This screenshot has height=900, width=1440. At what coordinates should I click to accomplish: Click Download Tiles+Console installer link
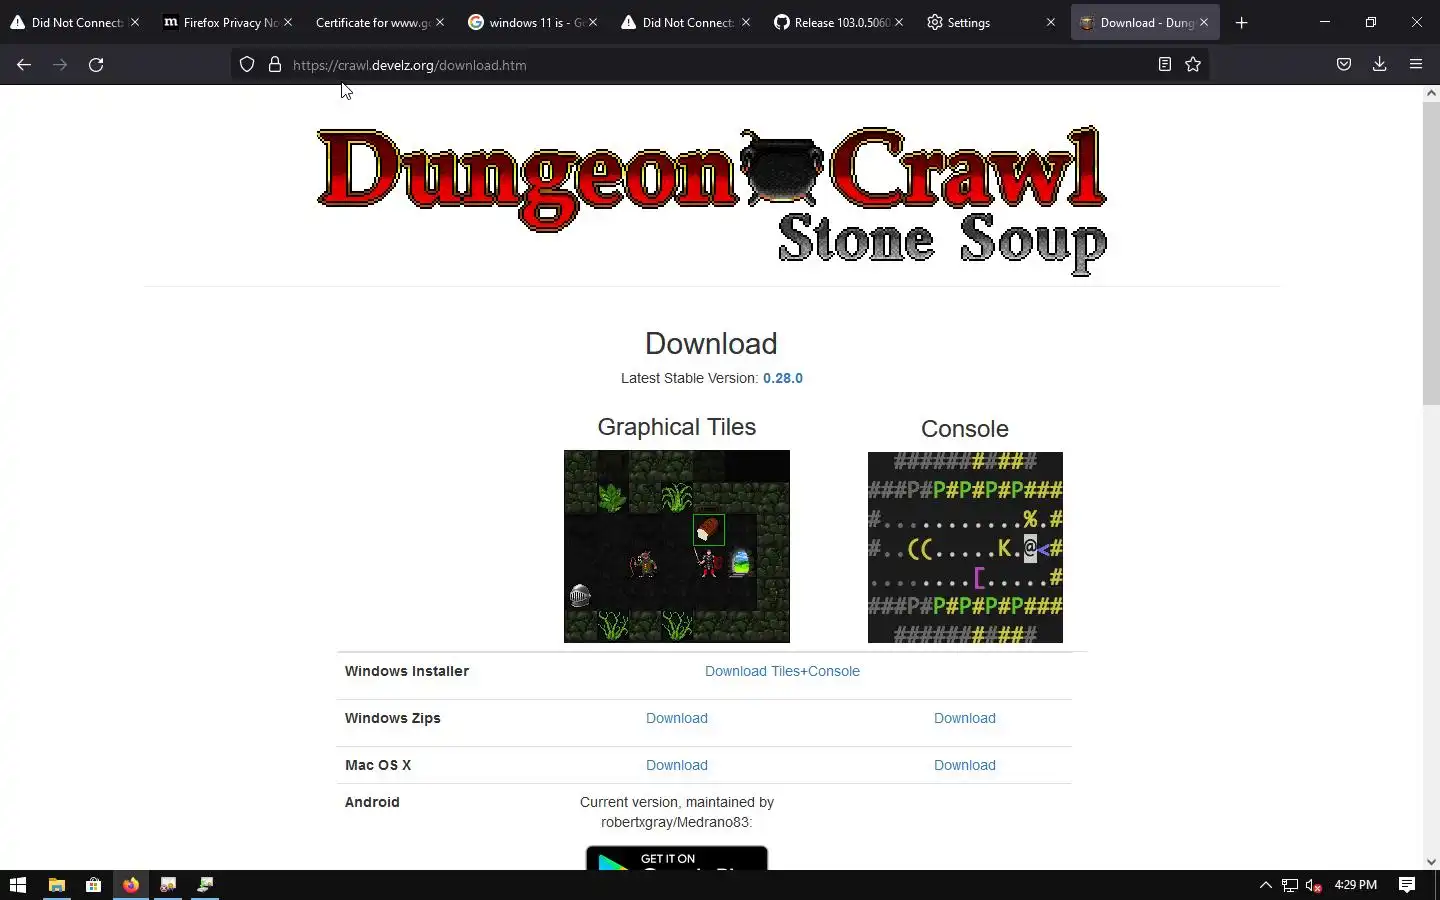pos(782,671)
